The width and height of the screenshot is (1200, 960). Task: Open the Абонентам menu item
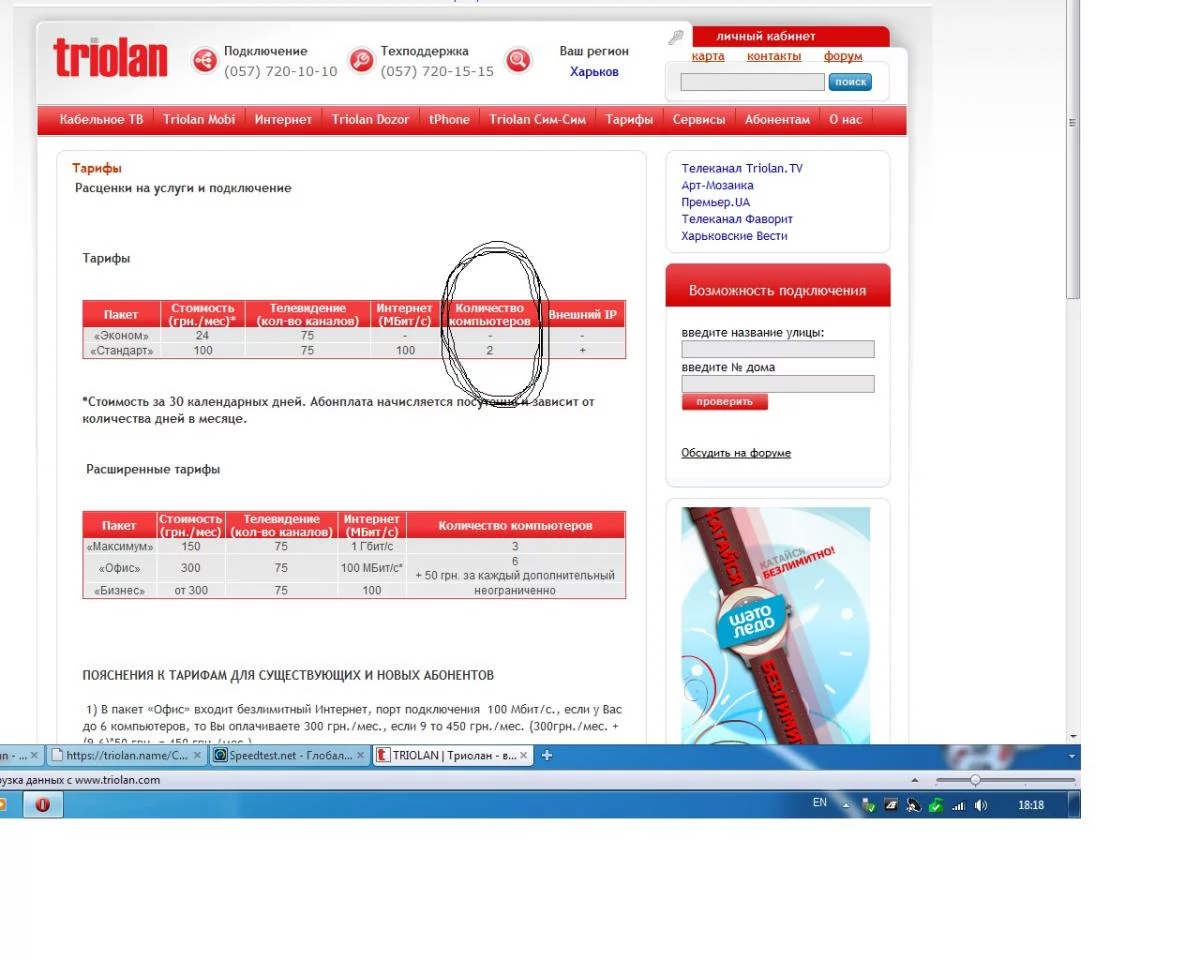[x=777, y=119]
